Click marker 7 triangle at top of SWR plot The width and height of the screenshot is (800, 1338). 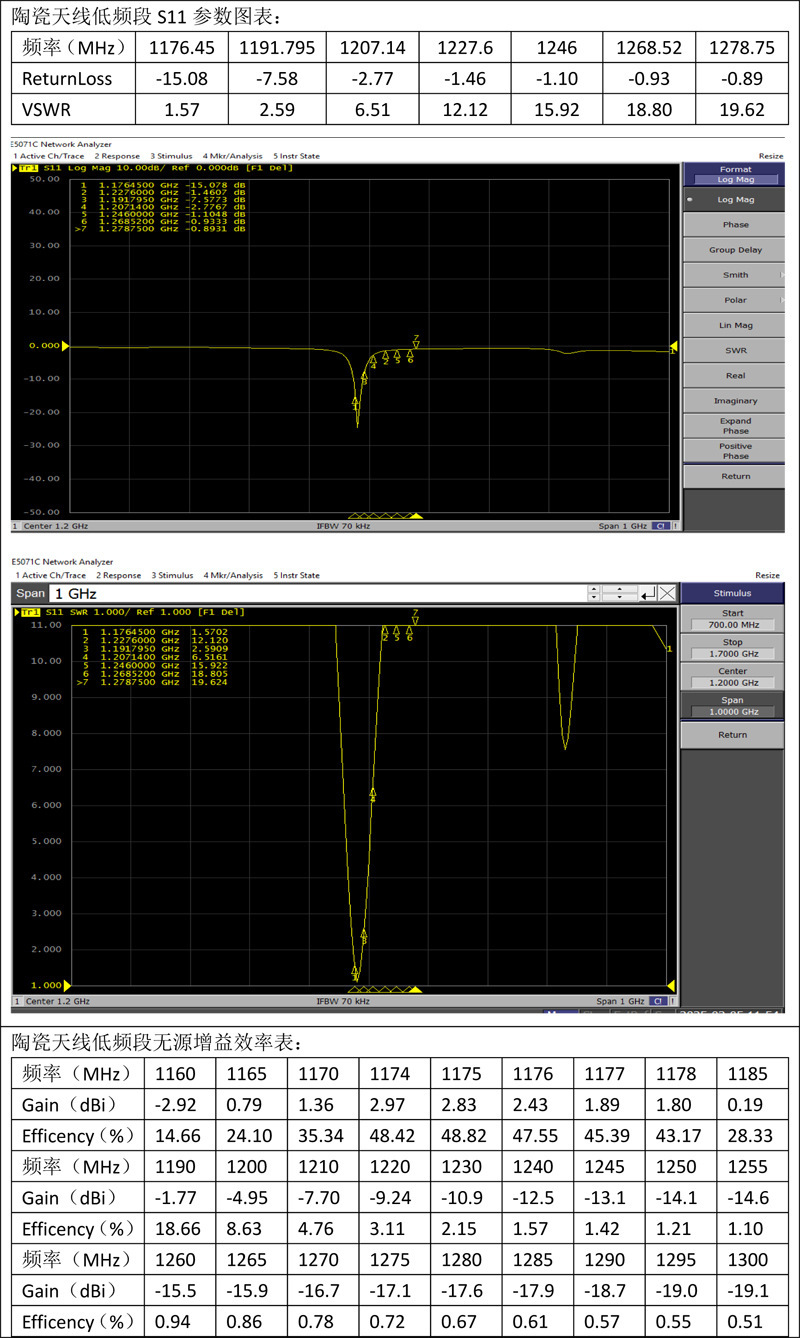tap(415, 618)
